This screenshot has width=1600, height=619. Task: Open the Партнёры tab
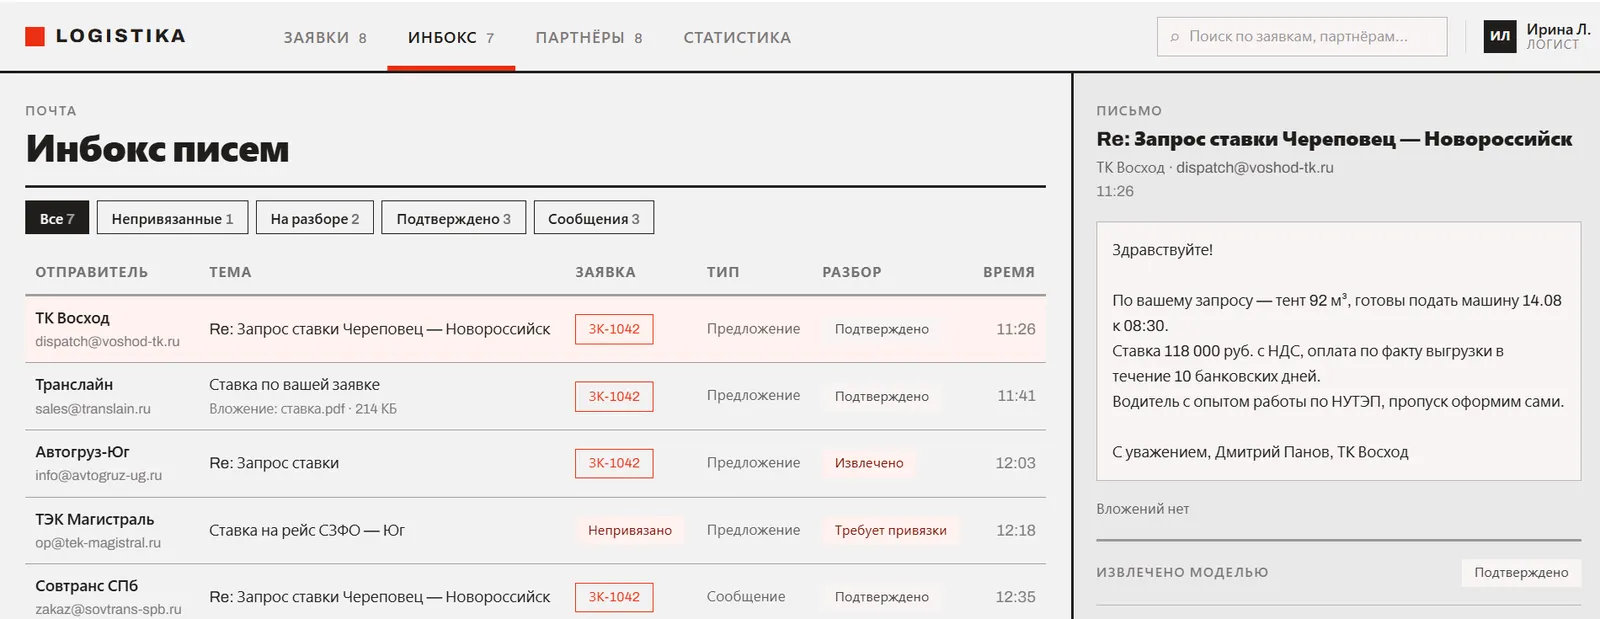[x=589, y=37]
